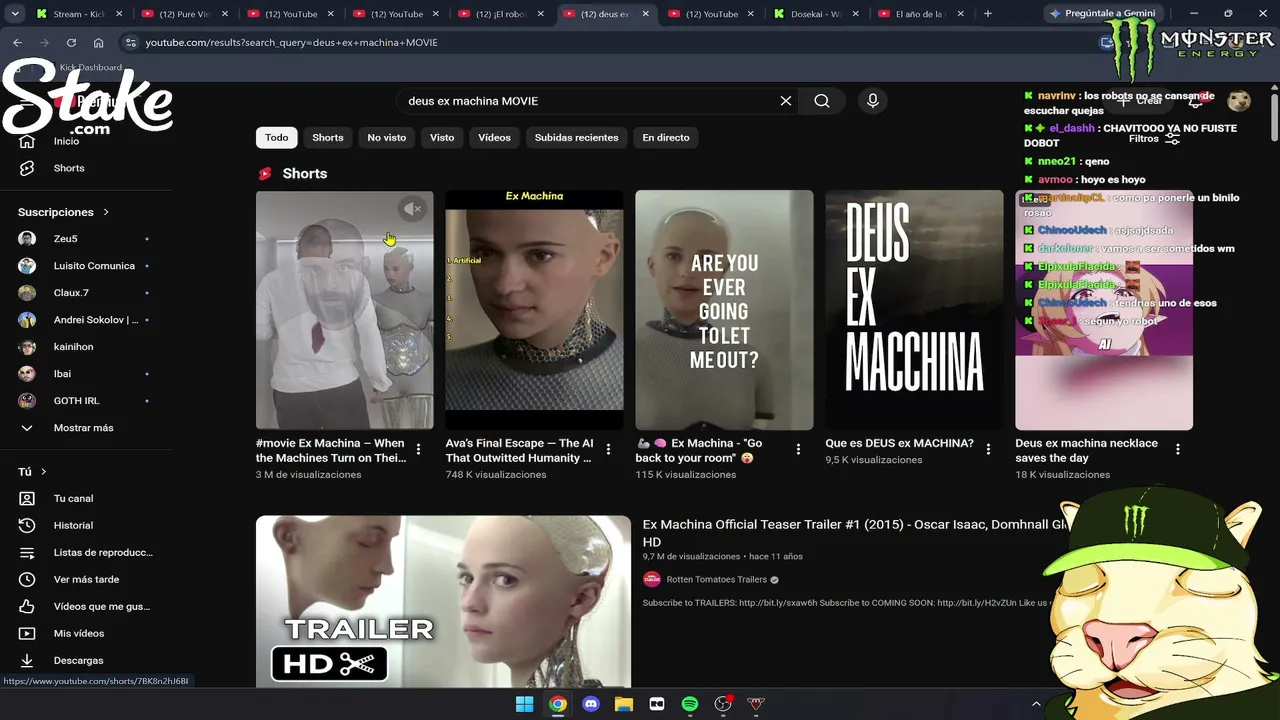
Task: Switch to the Dosekai browser tab
Action: pos(817,14)
